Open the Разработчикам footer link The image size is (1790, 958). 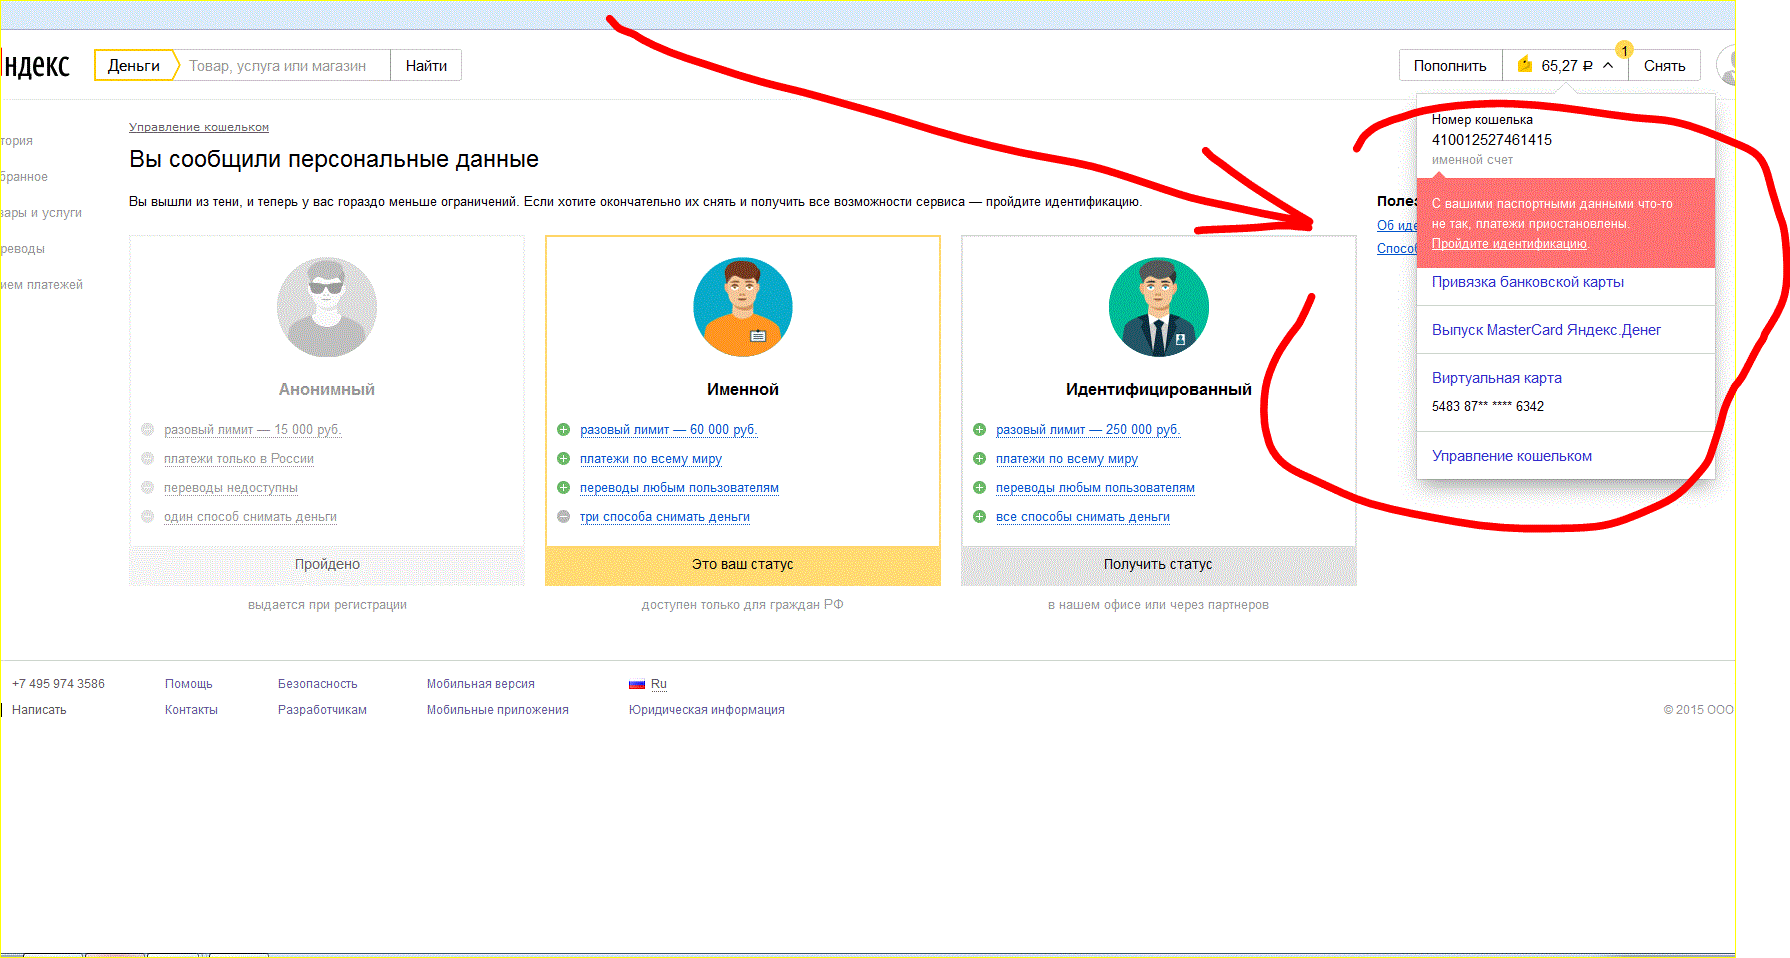322,710
